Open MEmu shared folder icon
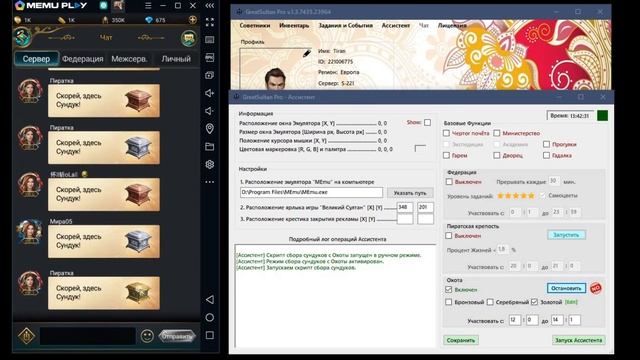 point(210,146)
